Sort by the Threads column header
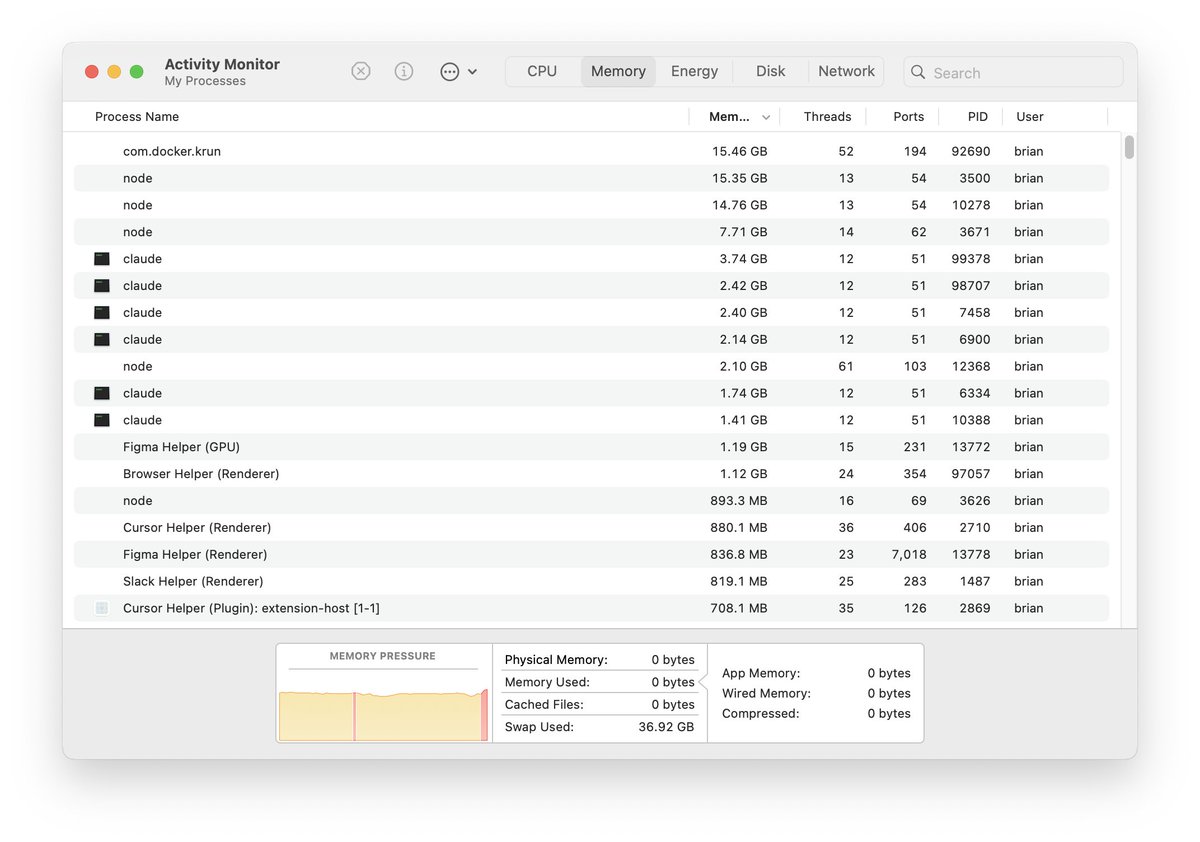 [x=827, y=117]
